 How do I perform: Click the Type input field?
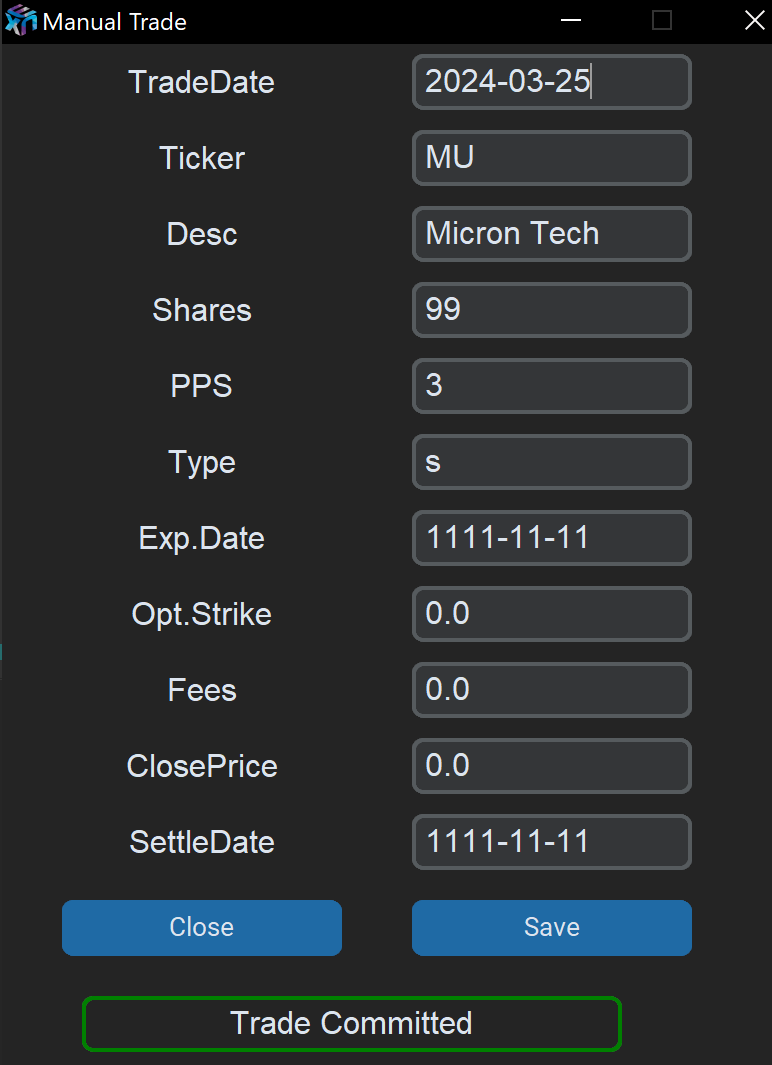(551, 462)
